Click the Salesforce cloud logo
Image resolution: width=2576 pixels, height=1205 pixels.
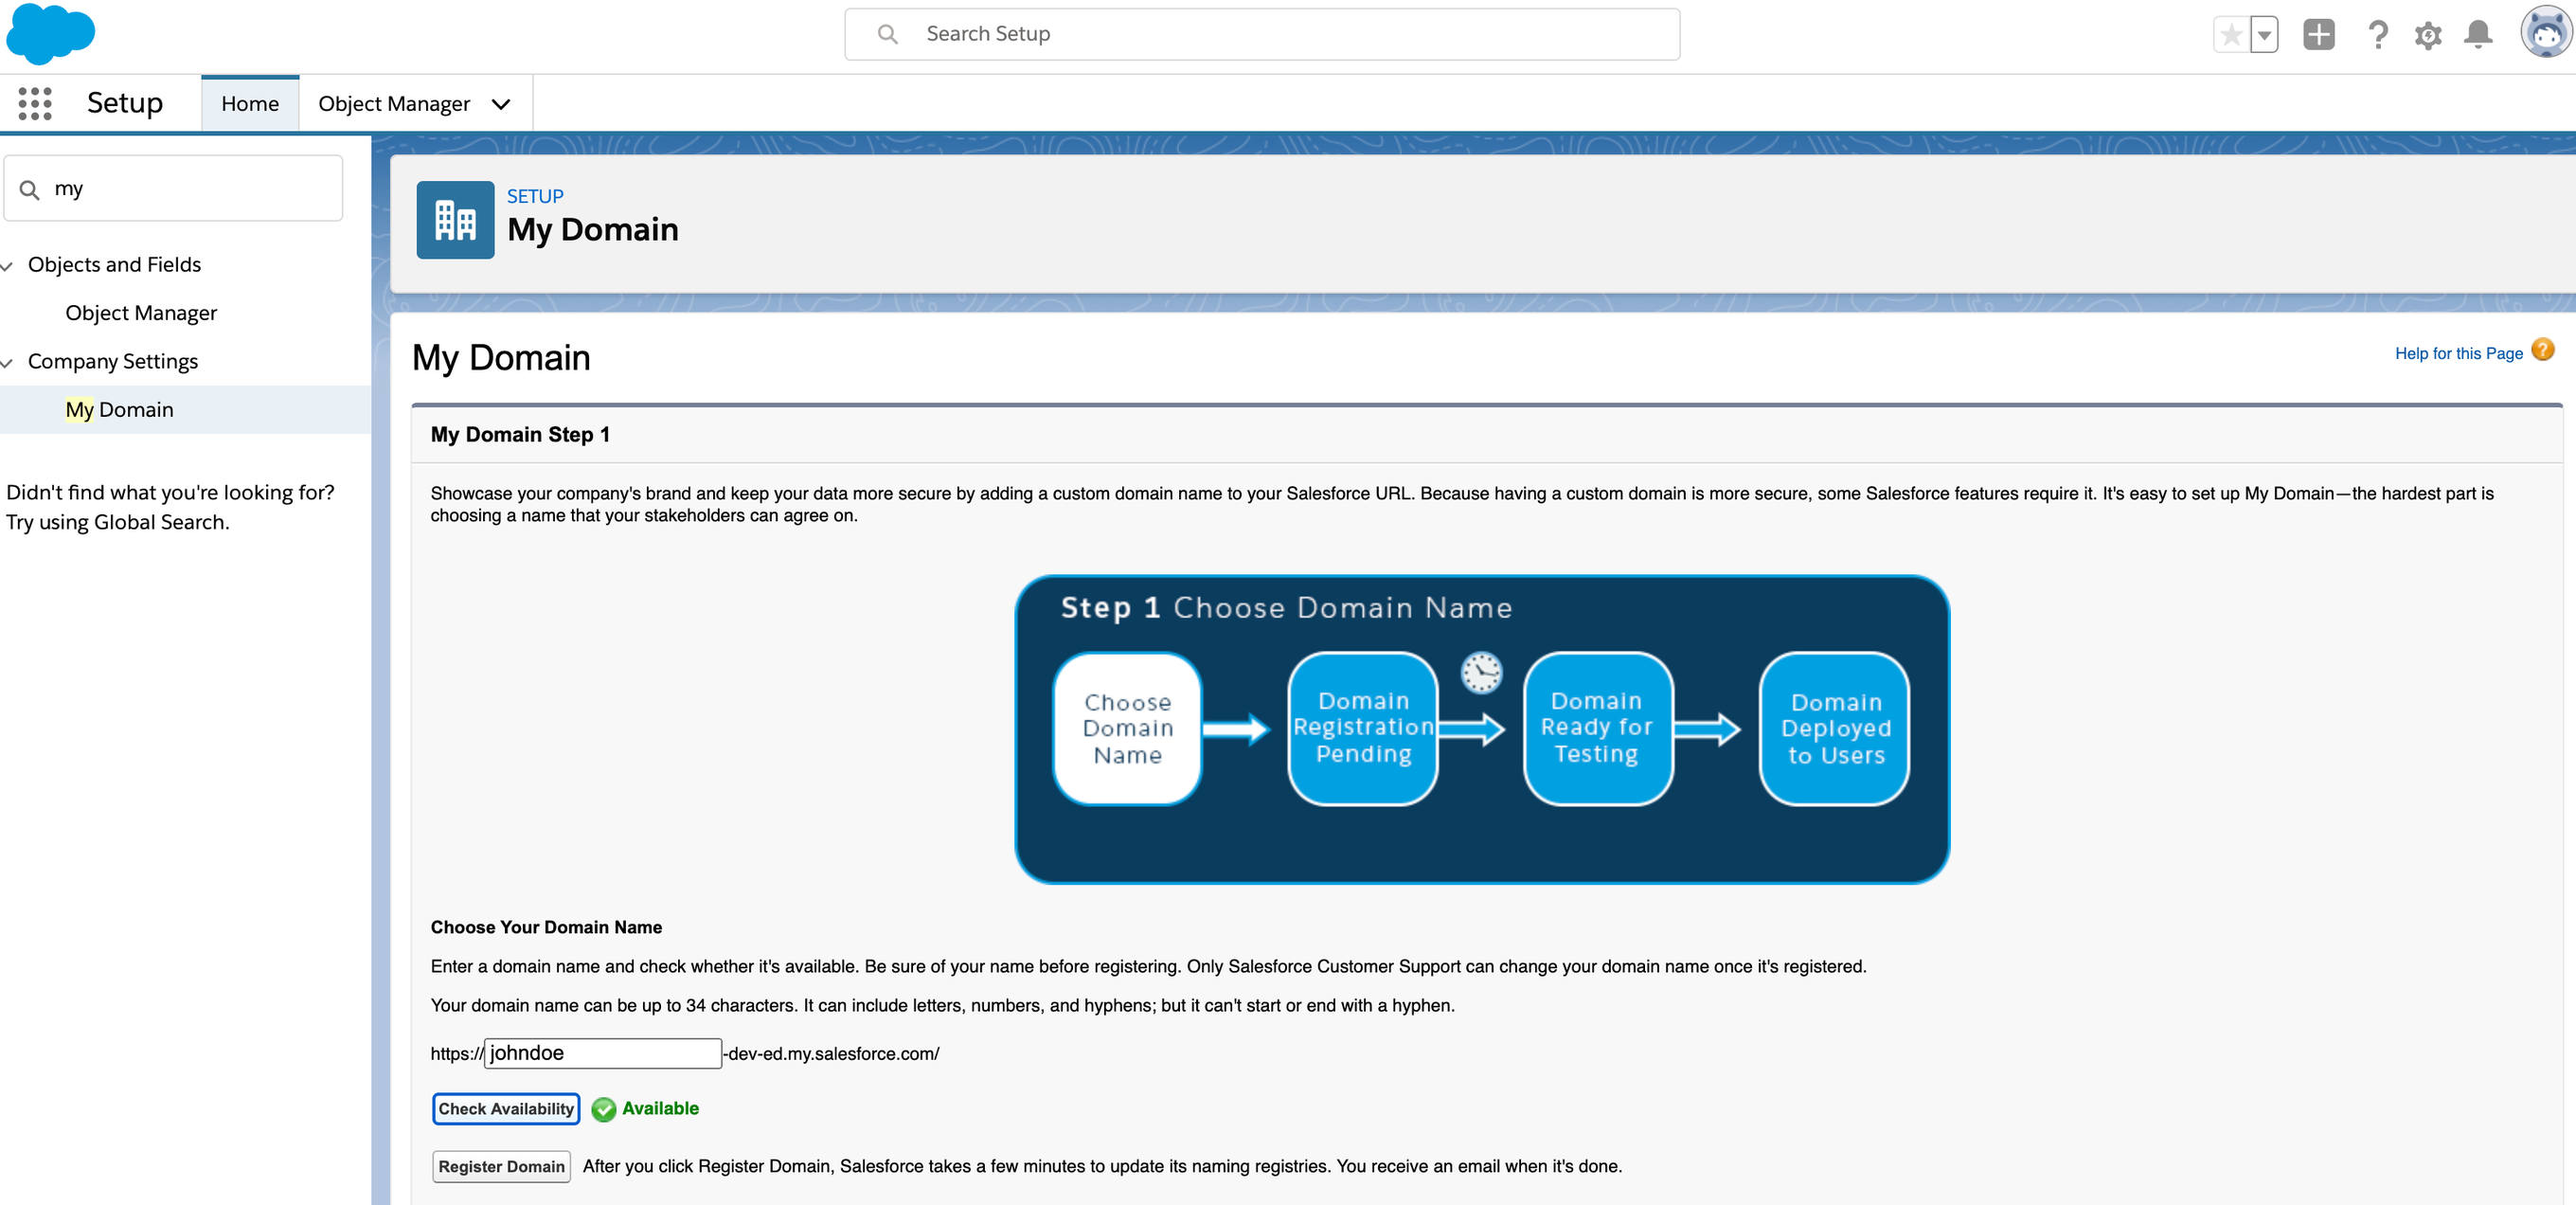pos(50,33)
